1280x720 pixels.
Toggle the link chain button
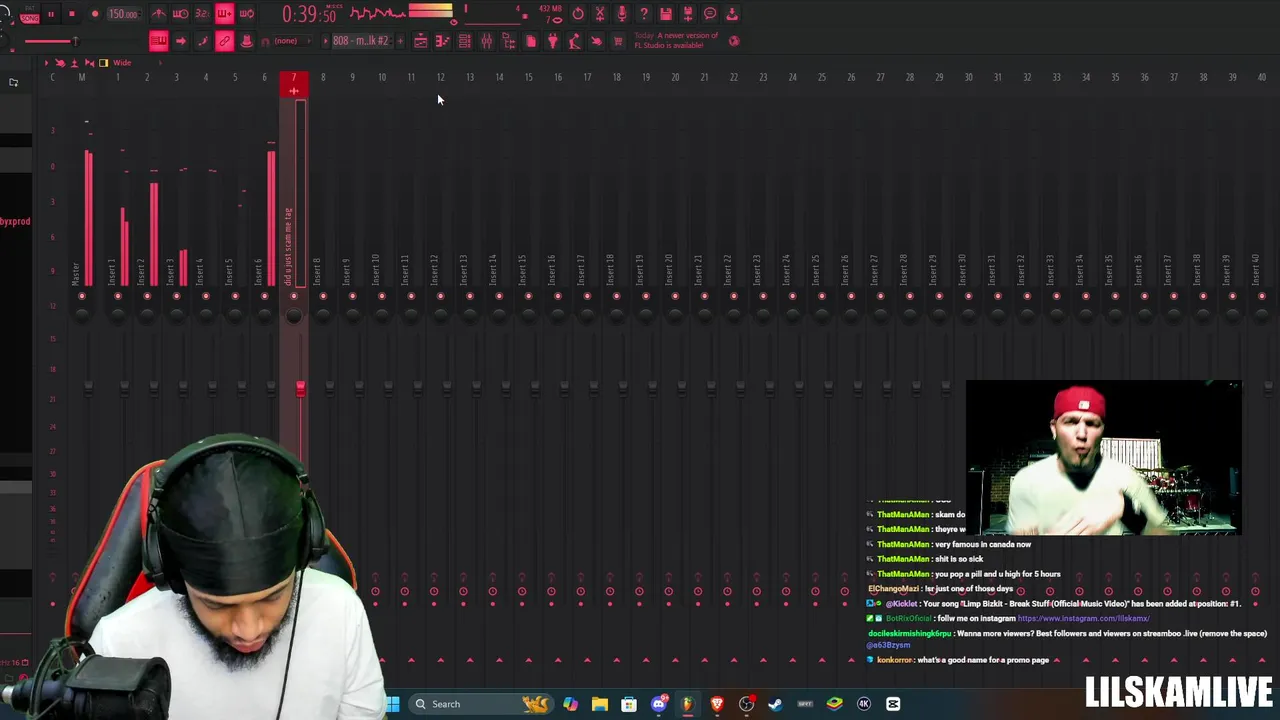pos(224,41)
